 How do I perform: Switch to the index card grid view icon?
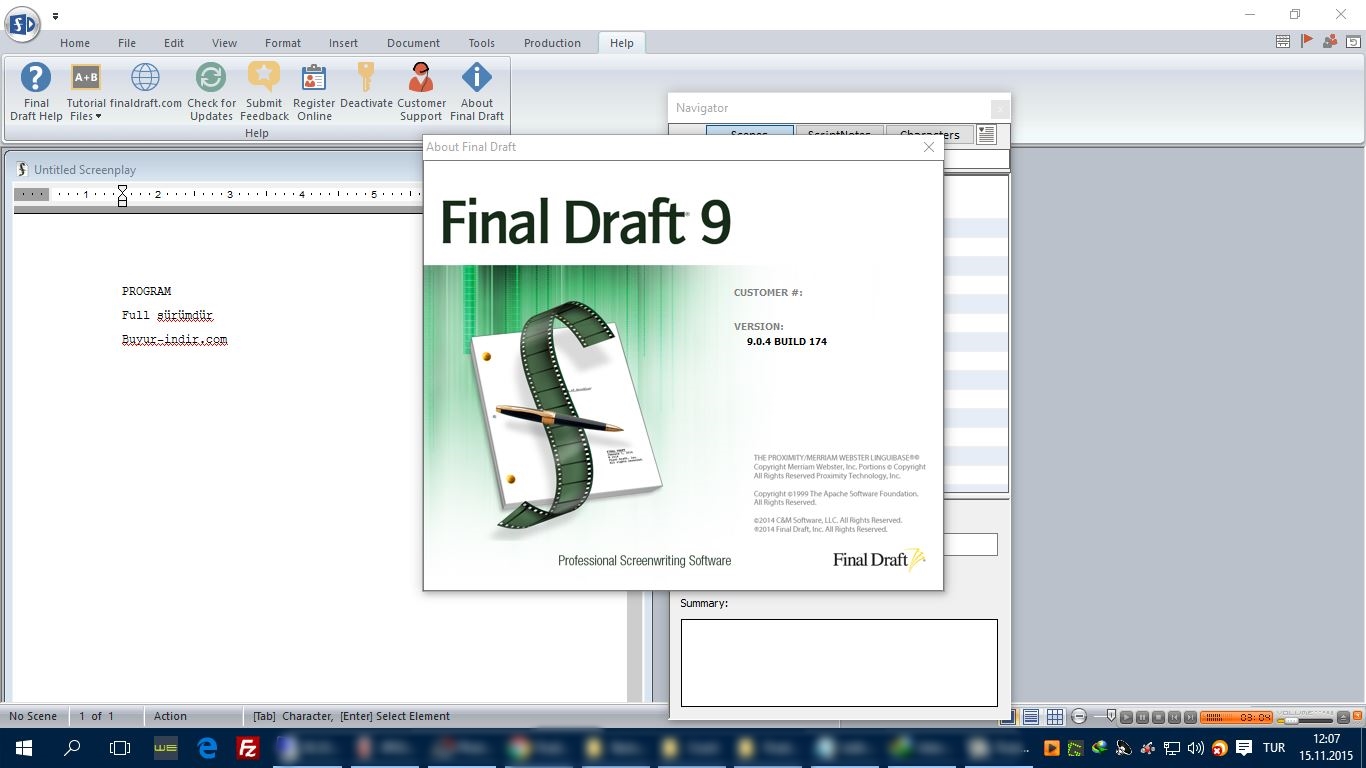point(1055,717)
